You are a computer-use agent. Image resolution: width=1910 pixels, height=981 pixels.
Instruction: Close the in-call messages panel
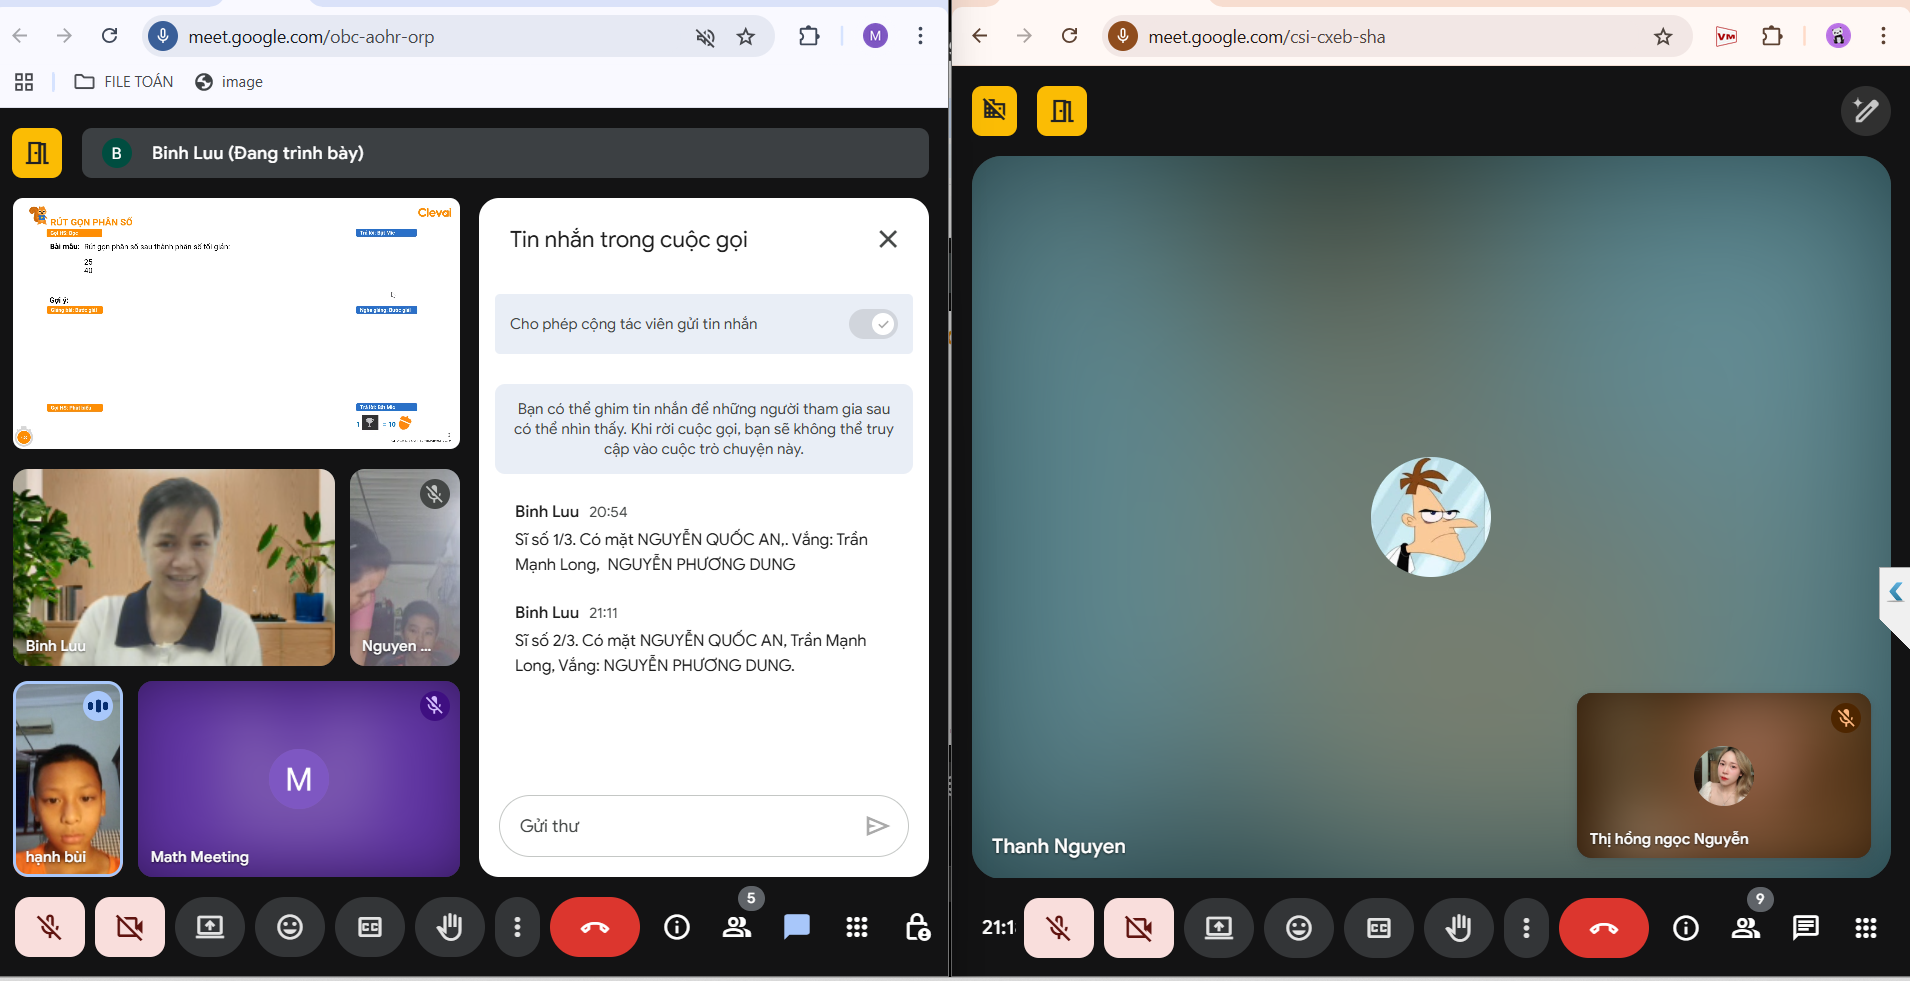click(888, 239)
